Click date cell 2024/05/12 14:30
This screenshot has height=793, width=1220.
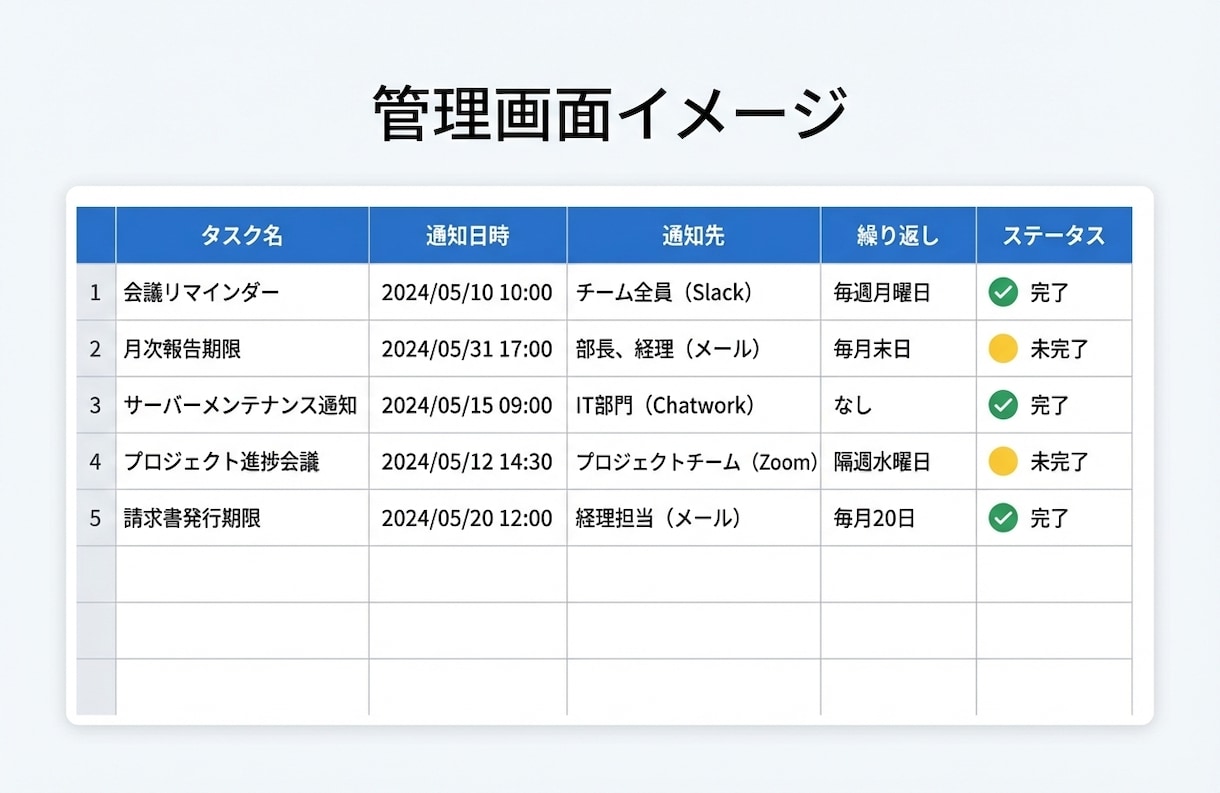click(468, 461)
